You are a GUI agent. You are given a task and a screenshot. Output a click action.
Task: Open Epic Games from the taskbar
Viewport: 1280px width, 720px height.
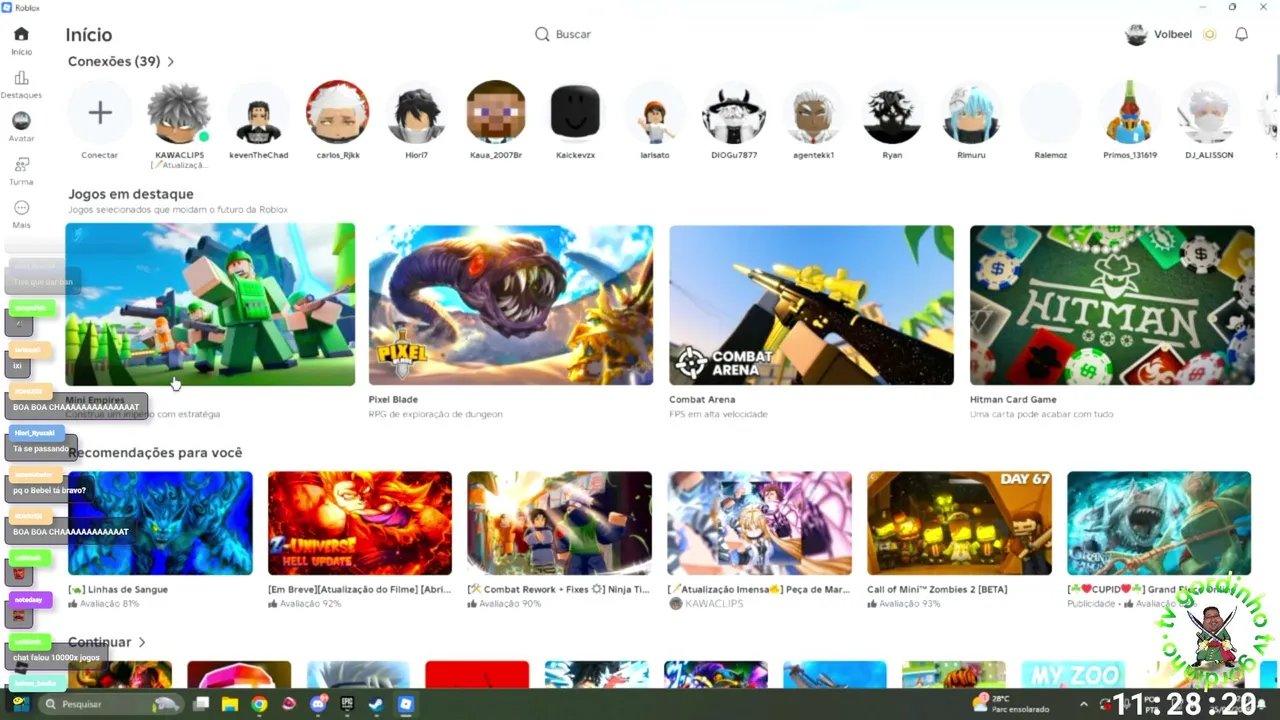tap(347, 704)
